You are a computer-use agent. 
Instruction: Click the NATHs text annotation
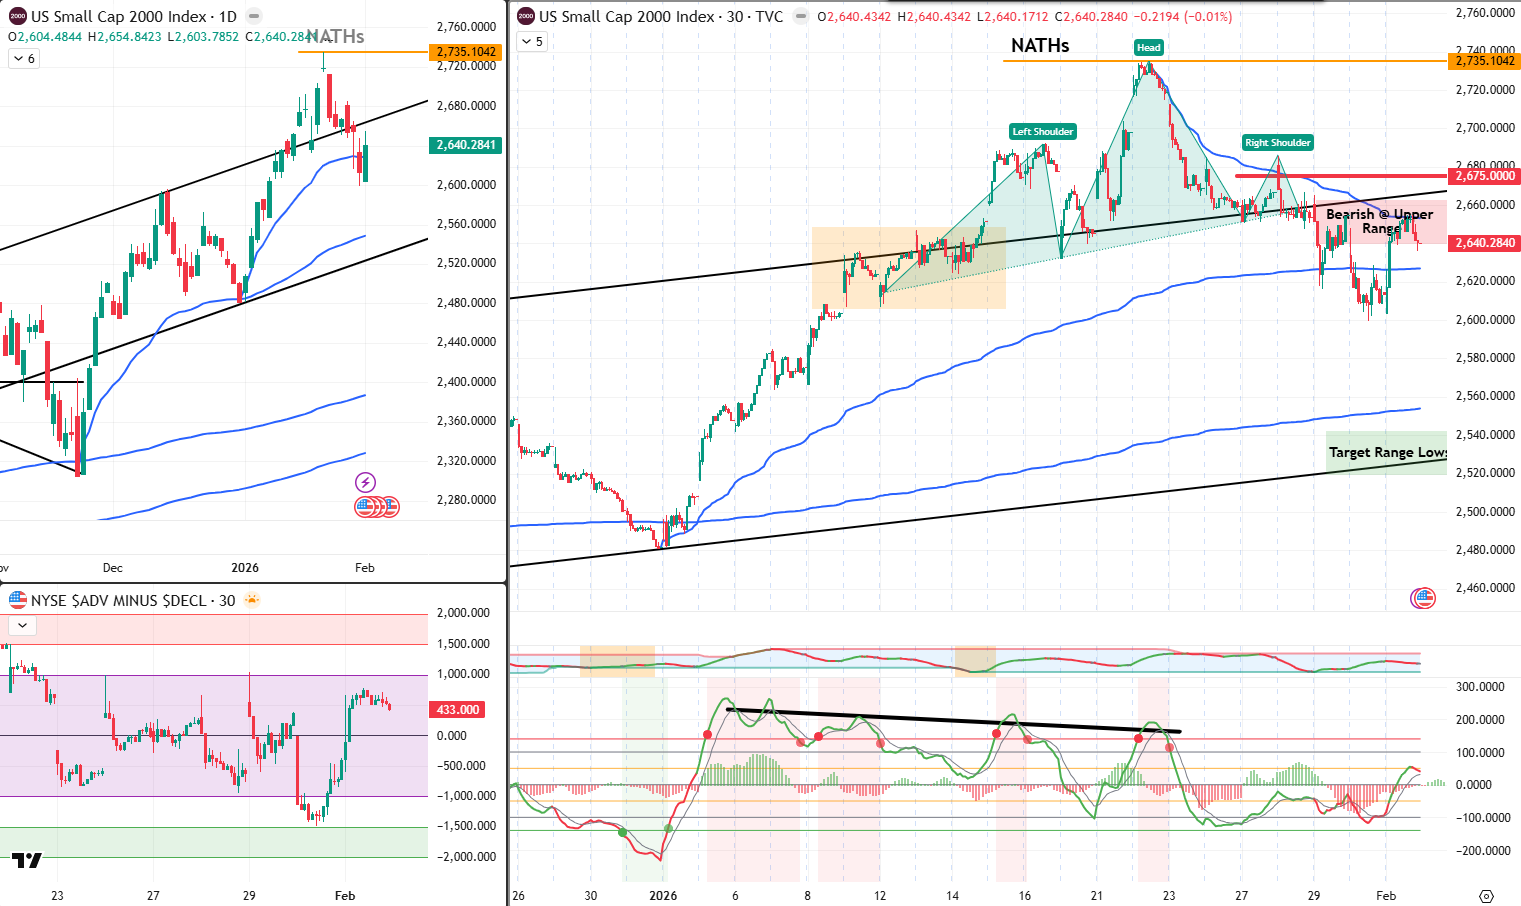click(1040, 46)
